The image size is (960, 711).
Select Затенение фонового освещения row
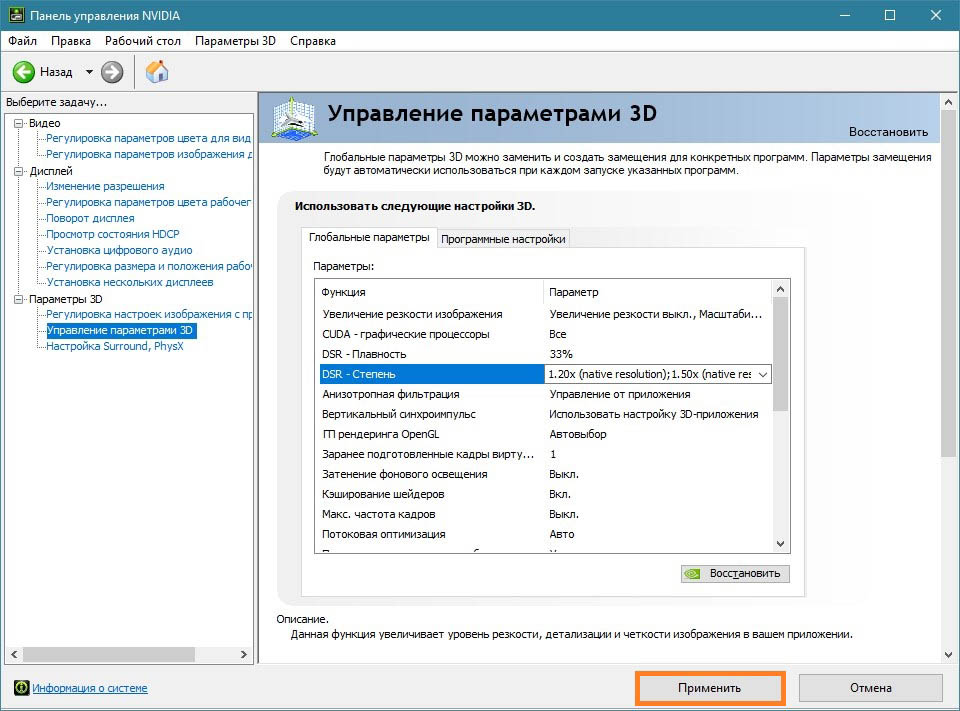(x=545, y=474)
